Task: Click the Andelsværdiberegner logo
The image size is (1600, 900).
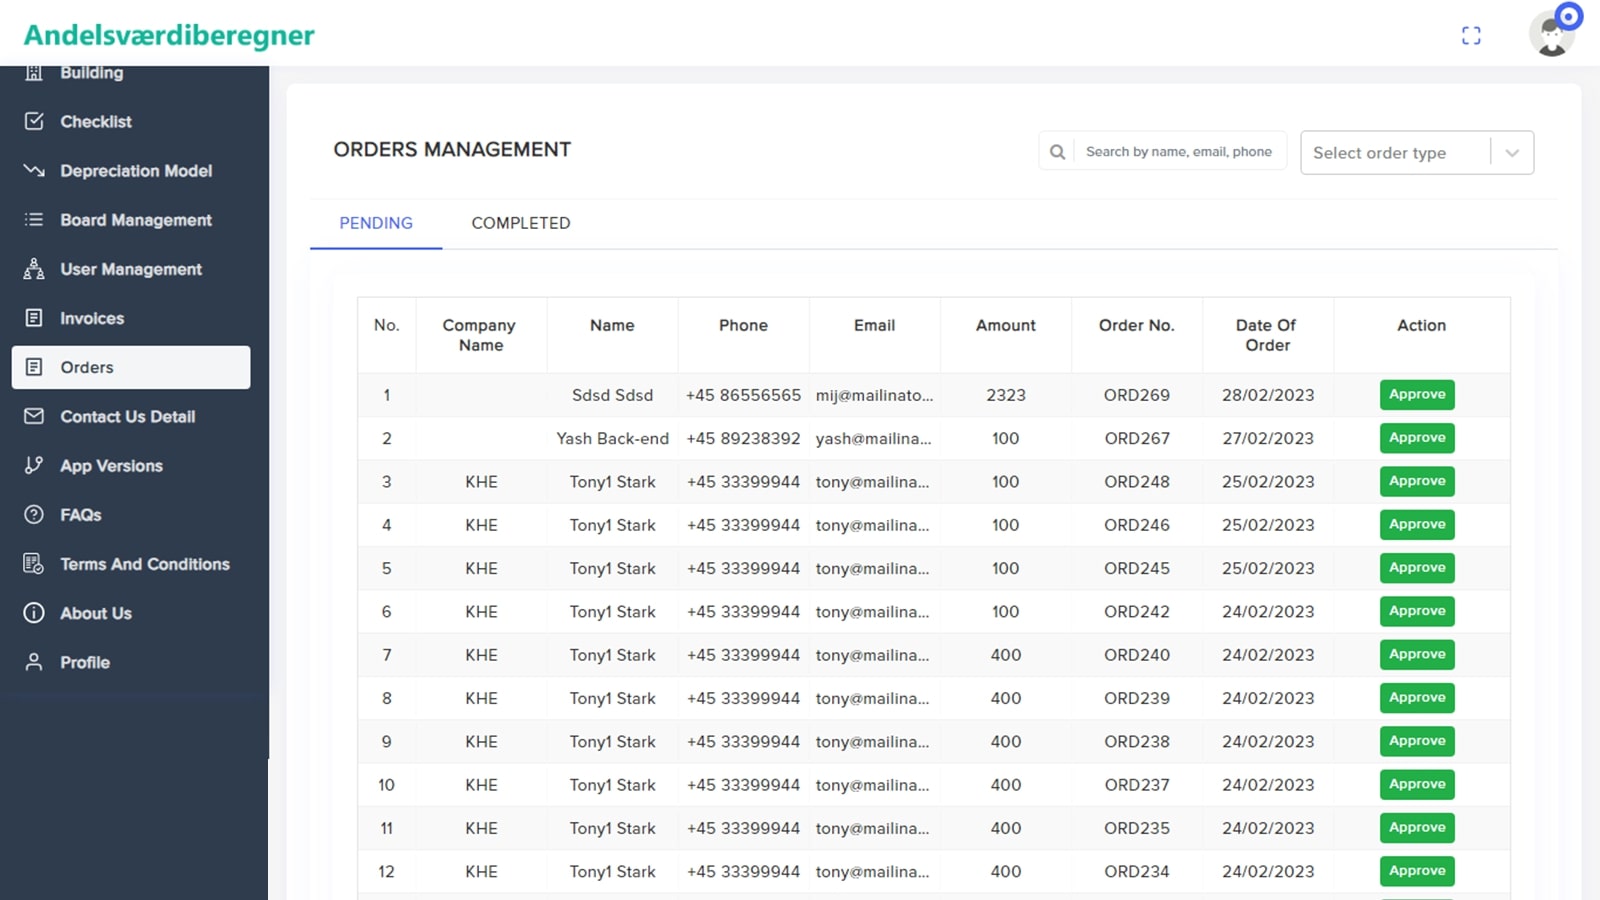Action: point(169,36)
